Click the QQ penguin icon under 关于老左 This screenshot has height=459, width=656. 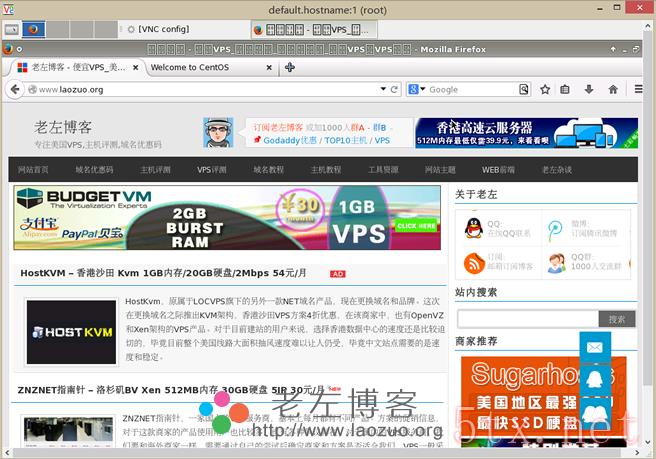click(474, 228)
